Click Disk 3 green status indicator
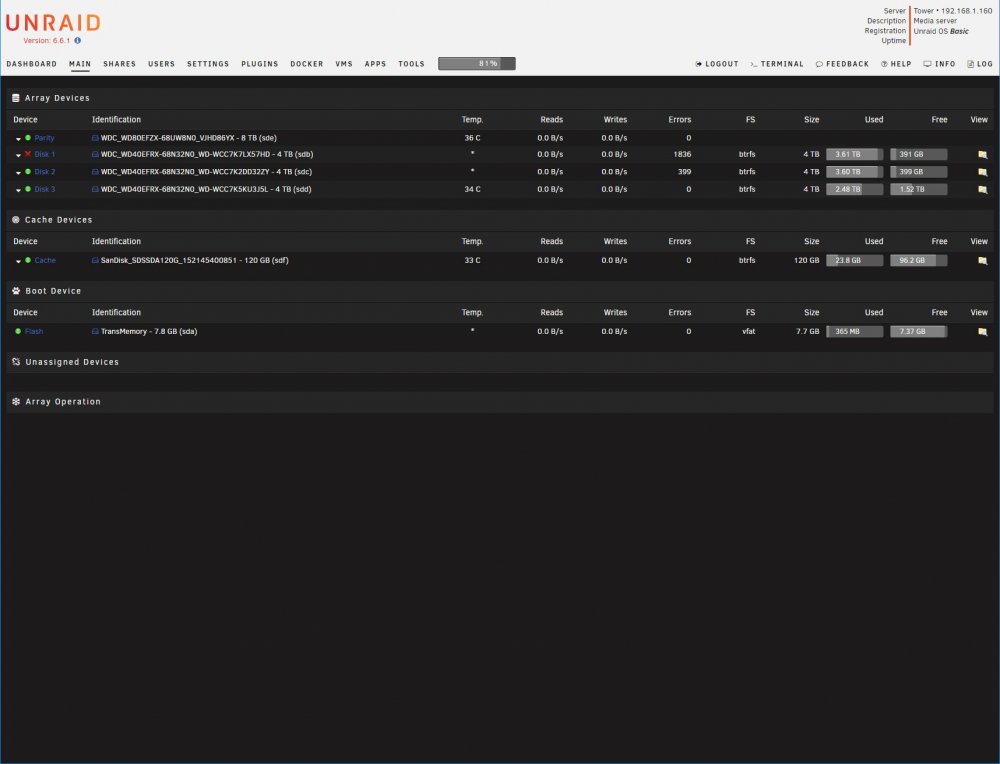1000x764 pixels. coord(28,189)
